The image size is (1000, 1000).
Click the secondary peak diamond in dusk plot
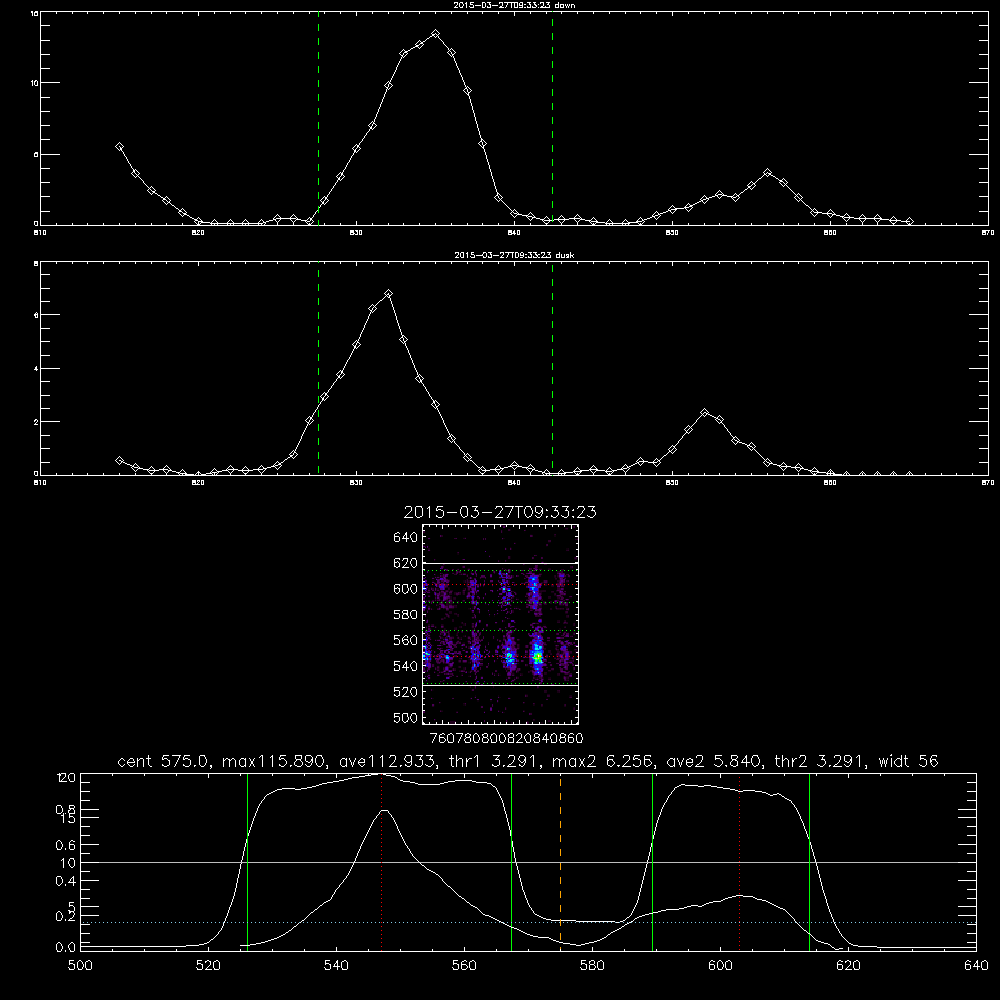[x=704, y=413]
